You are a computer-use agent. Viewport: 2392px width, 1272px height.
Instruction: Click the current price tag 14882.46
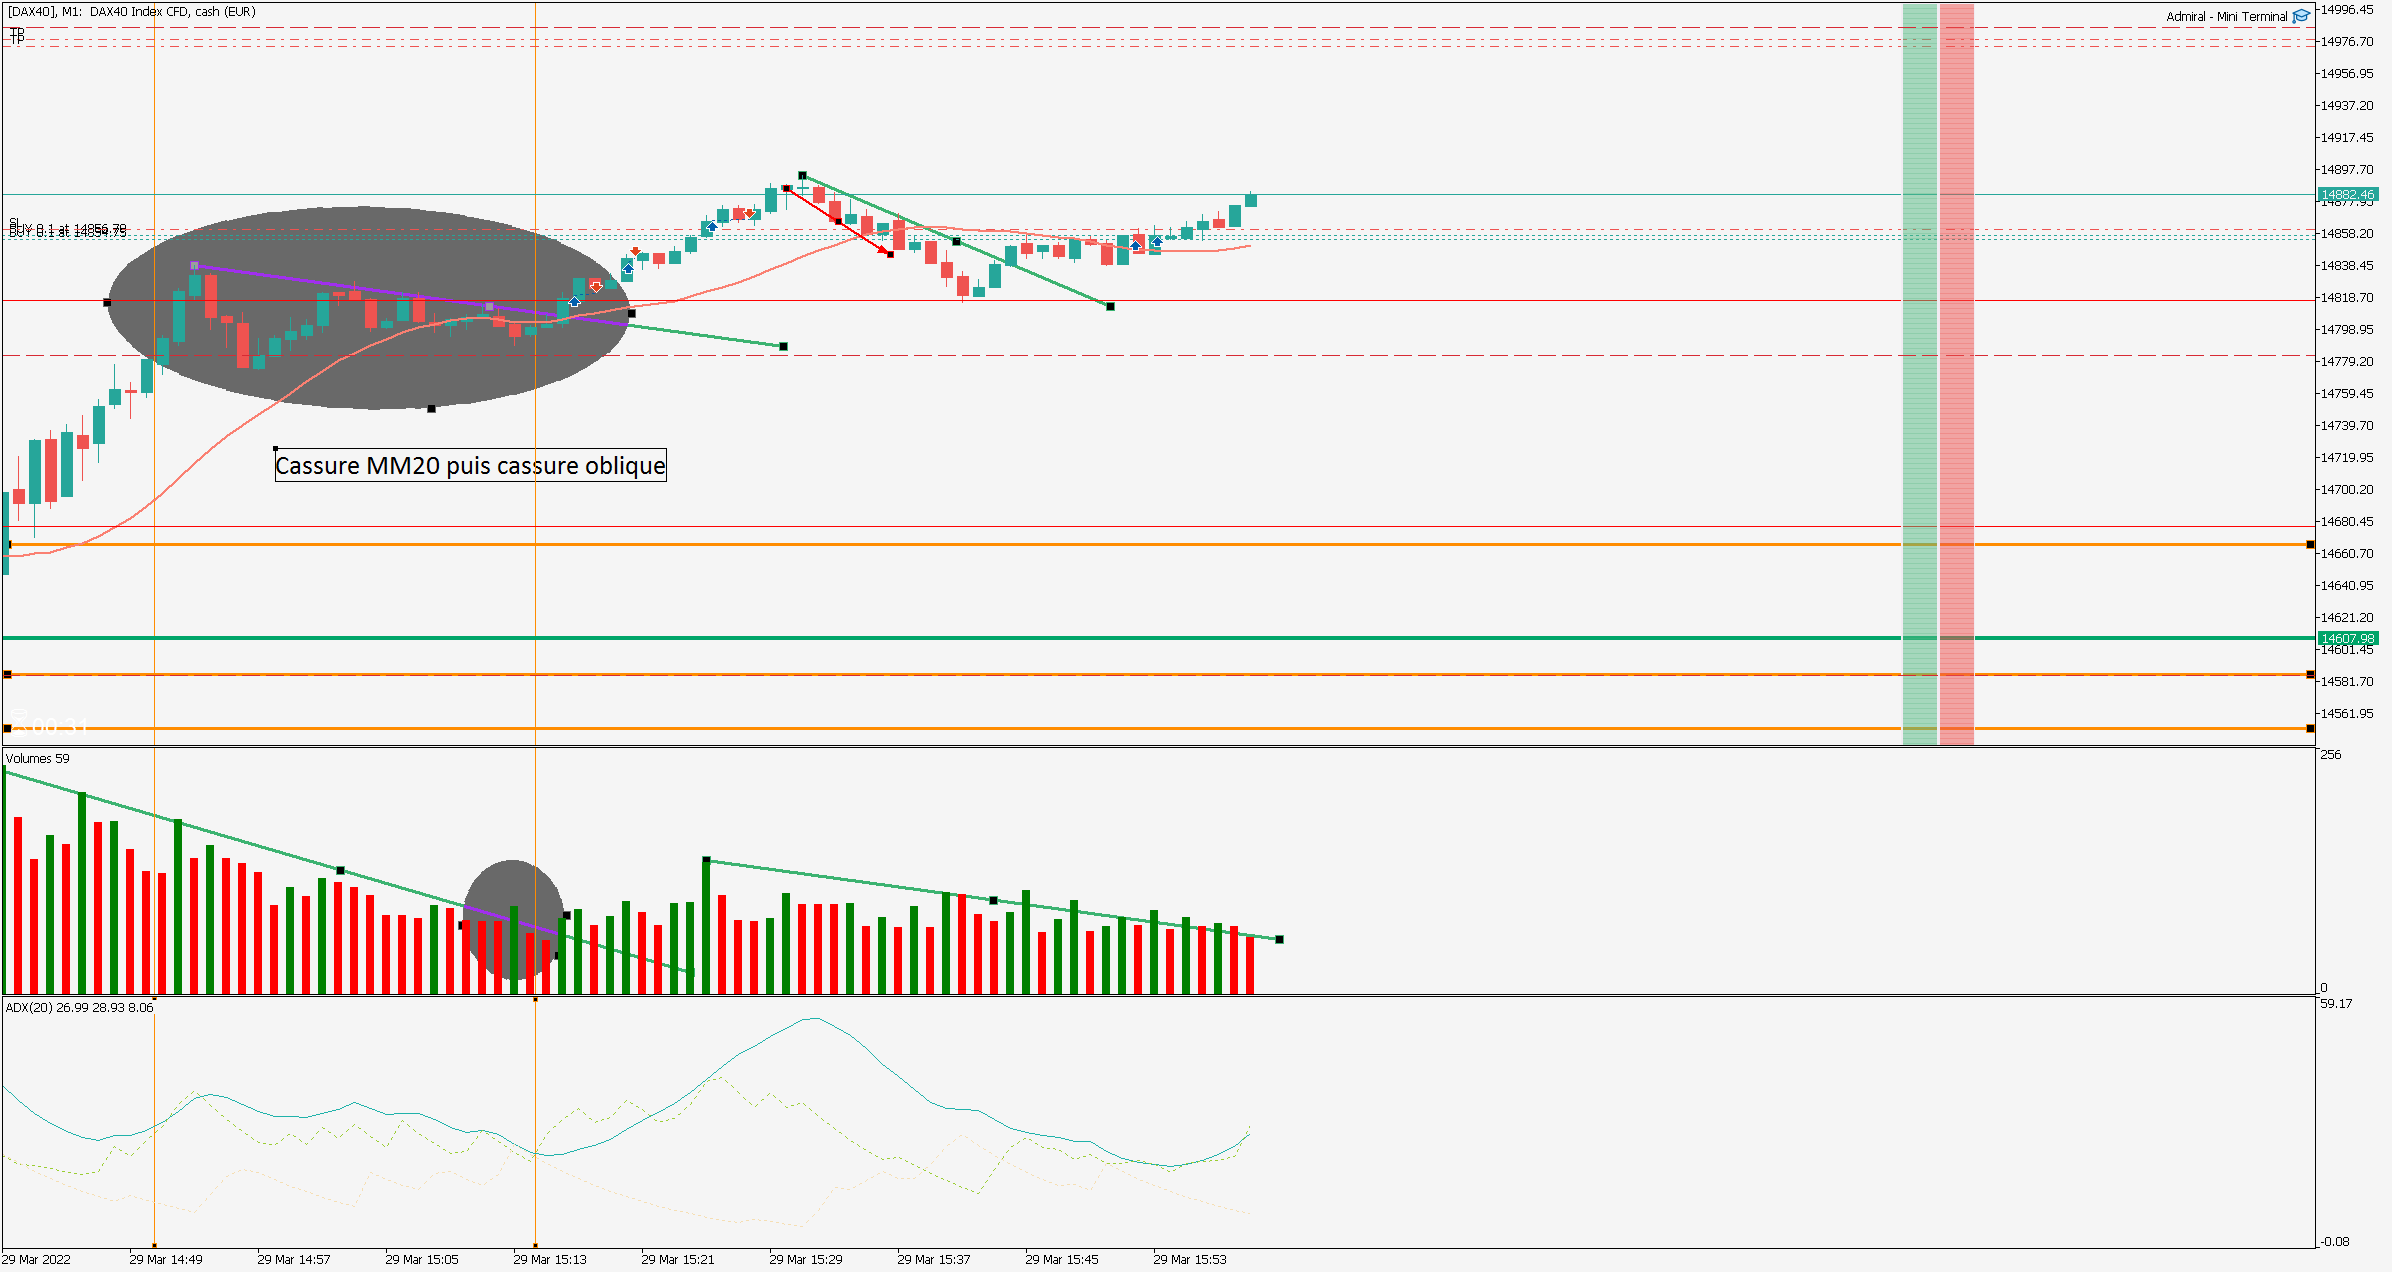tap(2347, 195)
